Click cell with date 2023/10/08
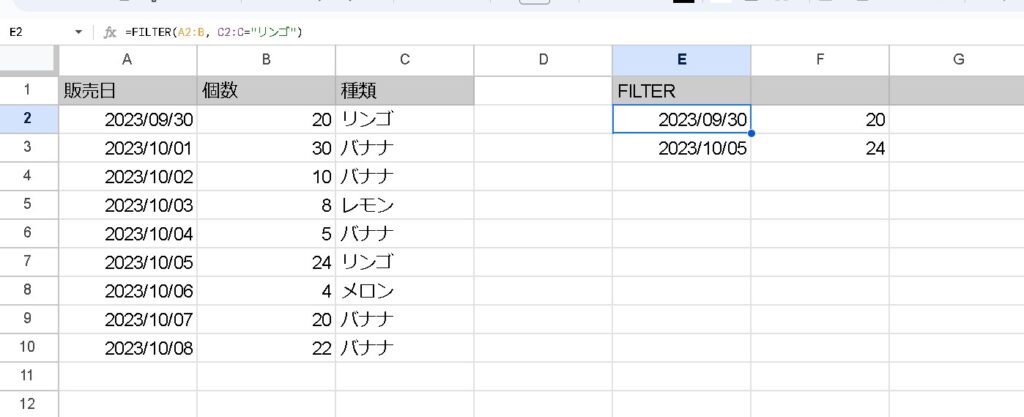The height and width of the screenshot is (417, 1024). (128, 348)
